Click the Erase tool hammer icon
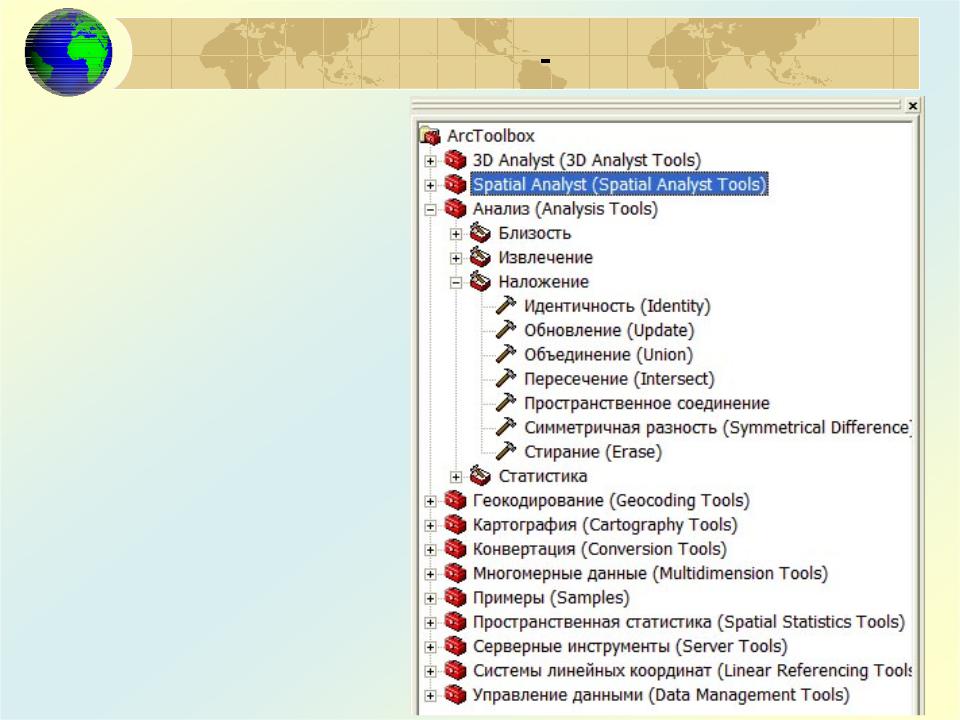Image resolution: width=960 pixels, height=720 pixels. click(x=506, y=451)
